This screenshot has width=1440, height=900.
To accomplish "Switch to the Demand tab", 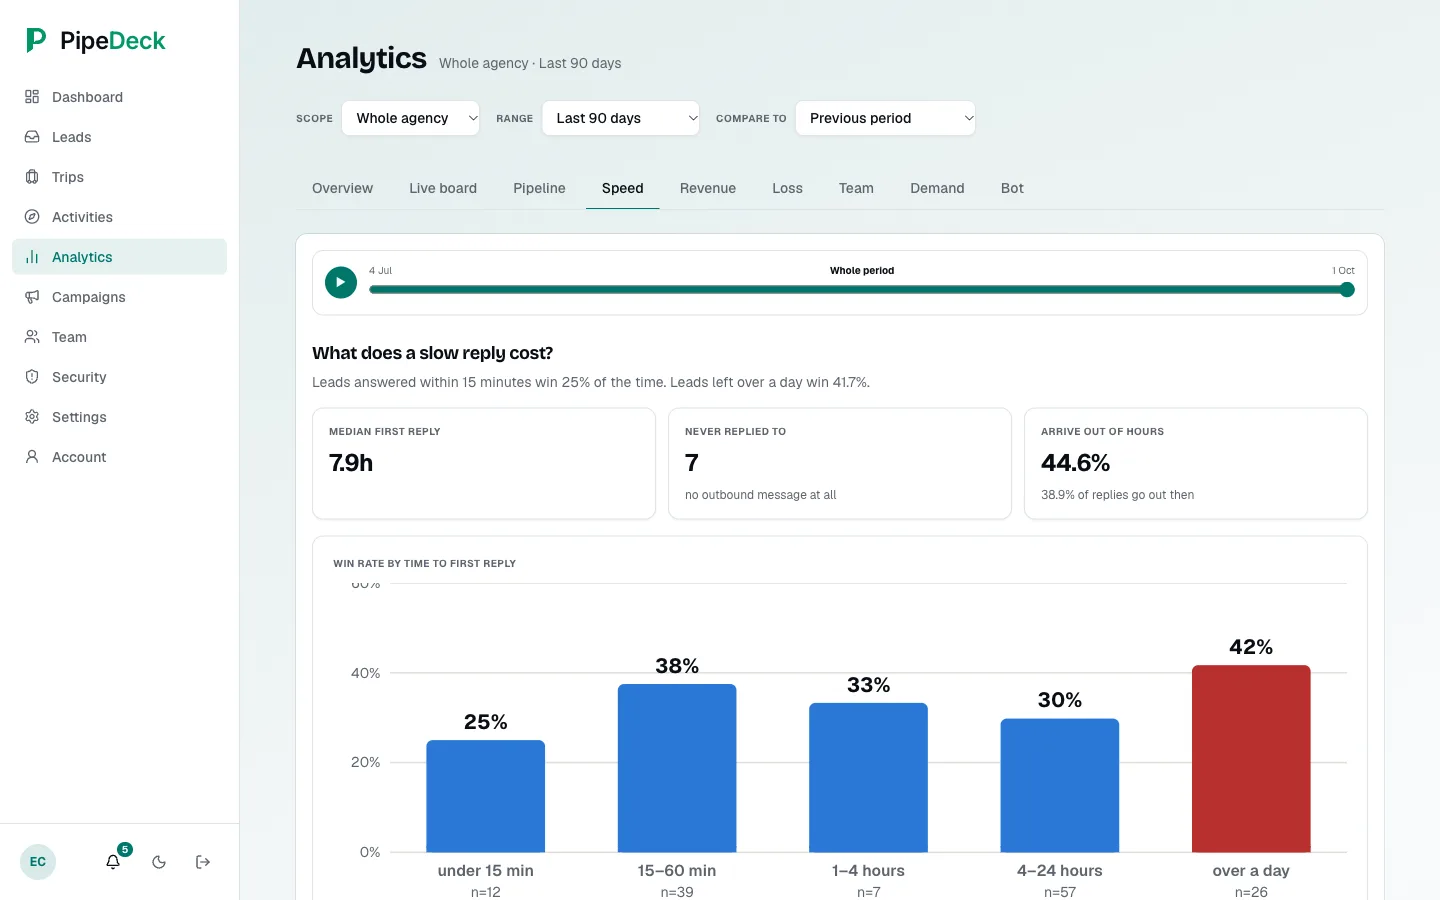I will click(937, 188).
